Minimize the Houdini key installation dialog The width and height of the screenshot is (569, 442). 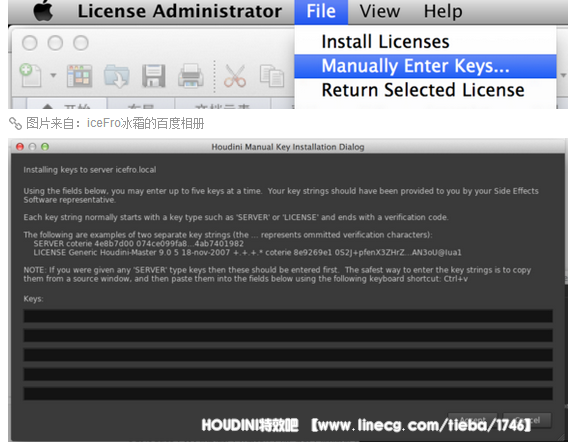click(32, 147)
